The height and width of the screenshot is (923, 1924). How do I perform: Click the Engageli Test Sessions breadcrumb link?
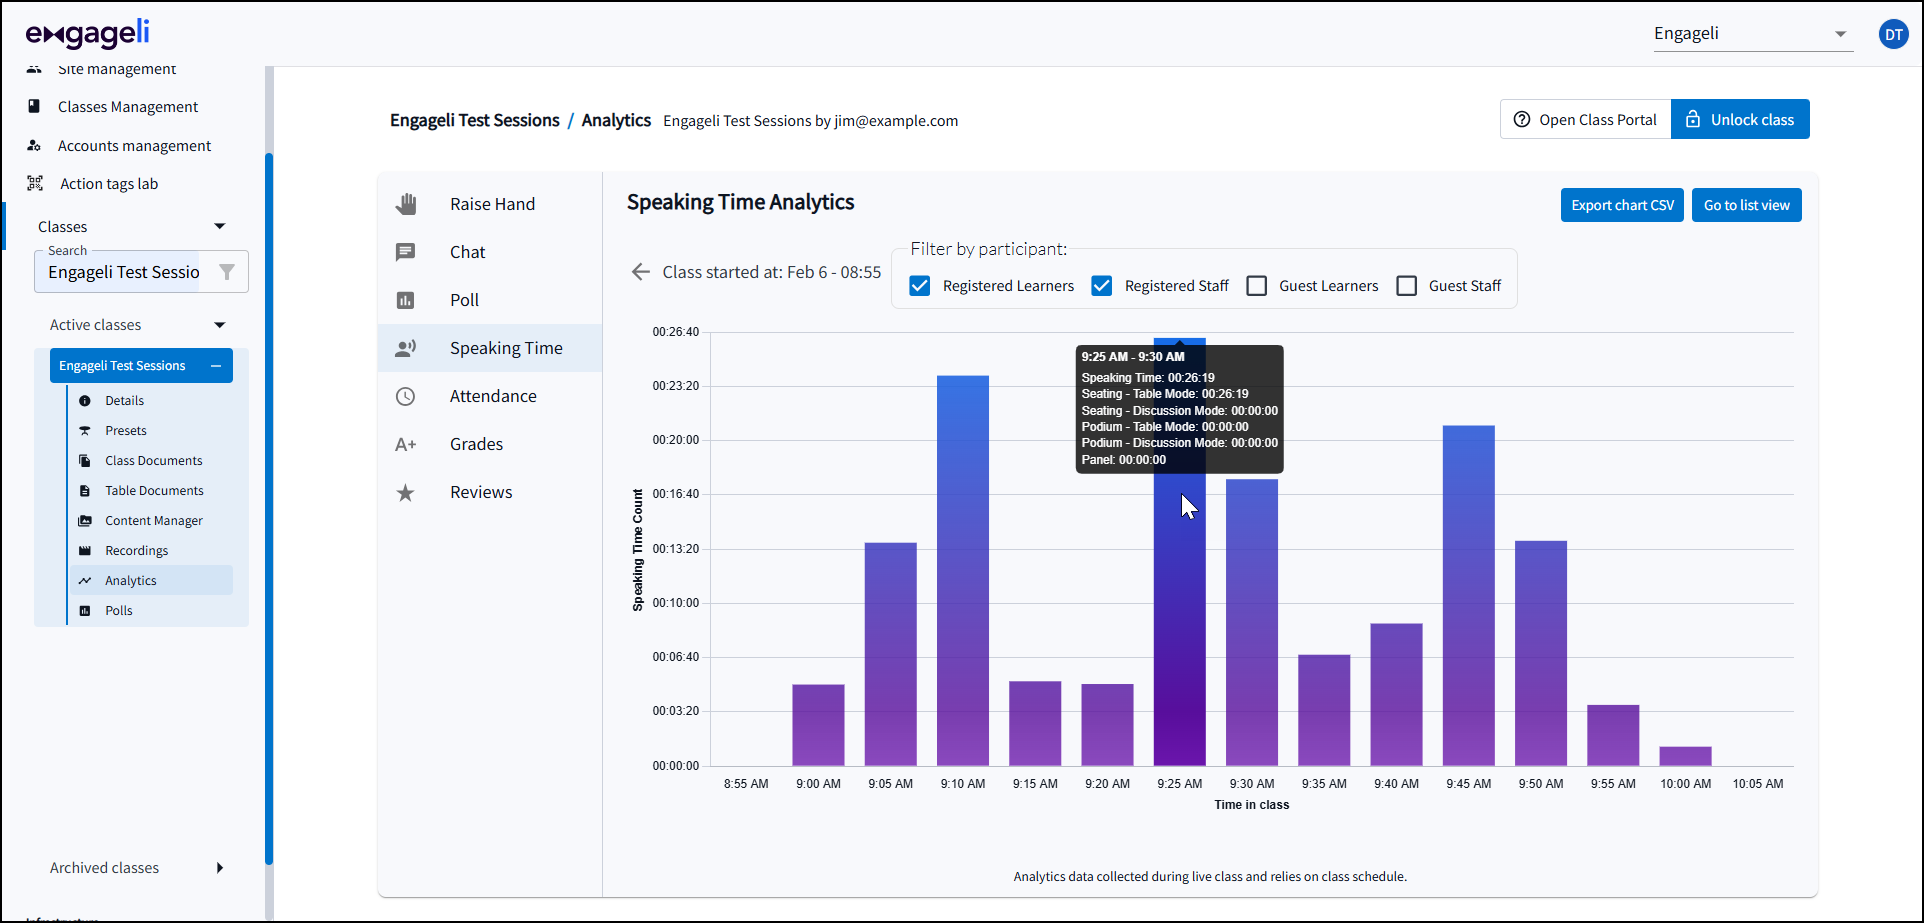475,120
